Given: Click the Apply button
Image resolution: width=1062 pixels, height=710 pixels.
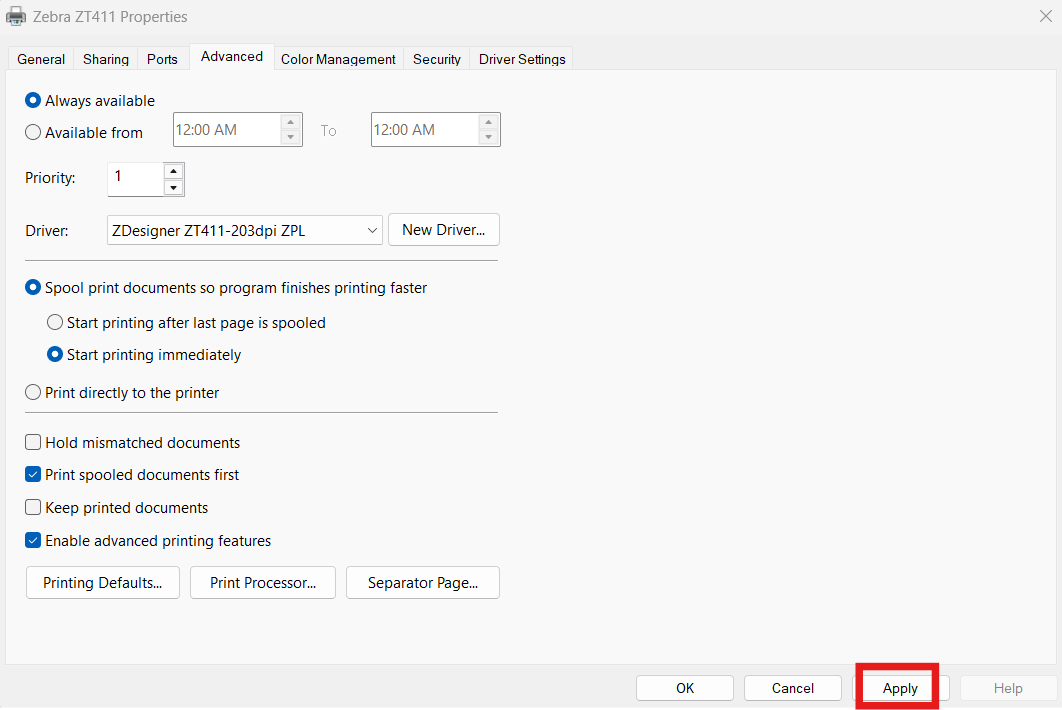Looking at the screenshot, I should 900,688.
